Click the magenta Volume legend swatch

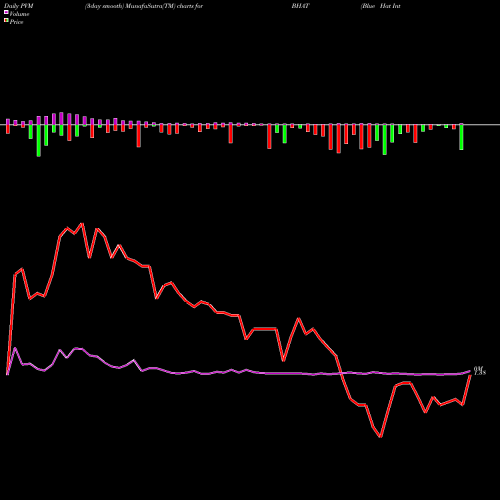tap(6, 13)
